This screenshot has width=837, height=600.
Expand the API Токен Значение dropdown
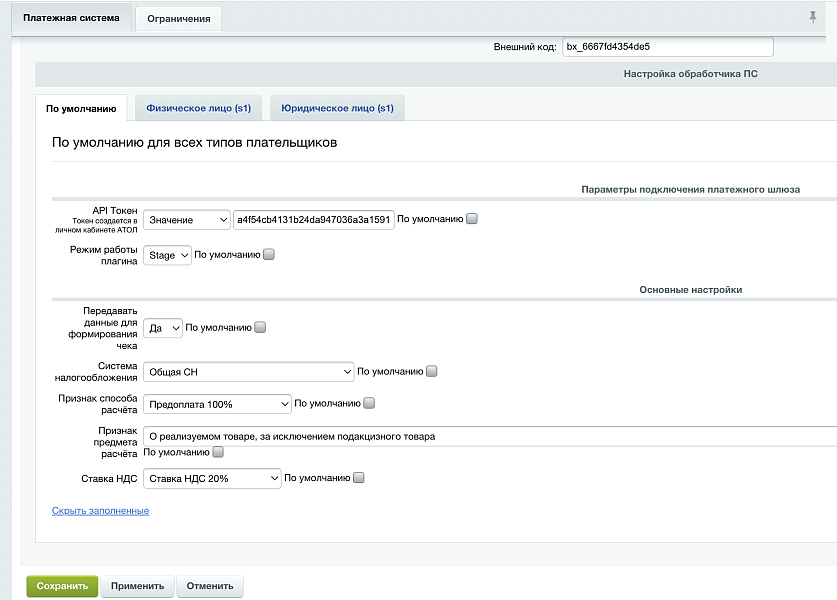187,219
